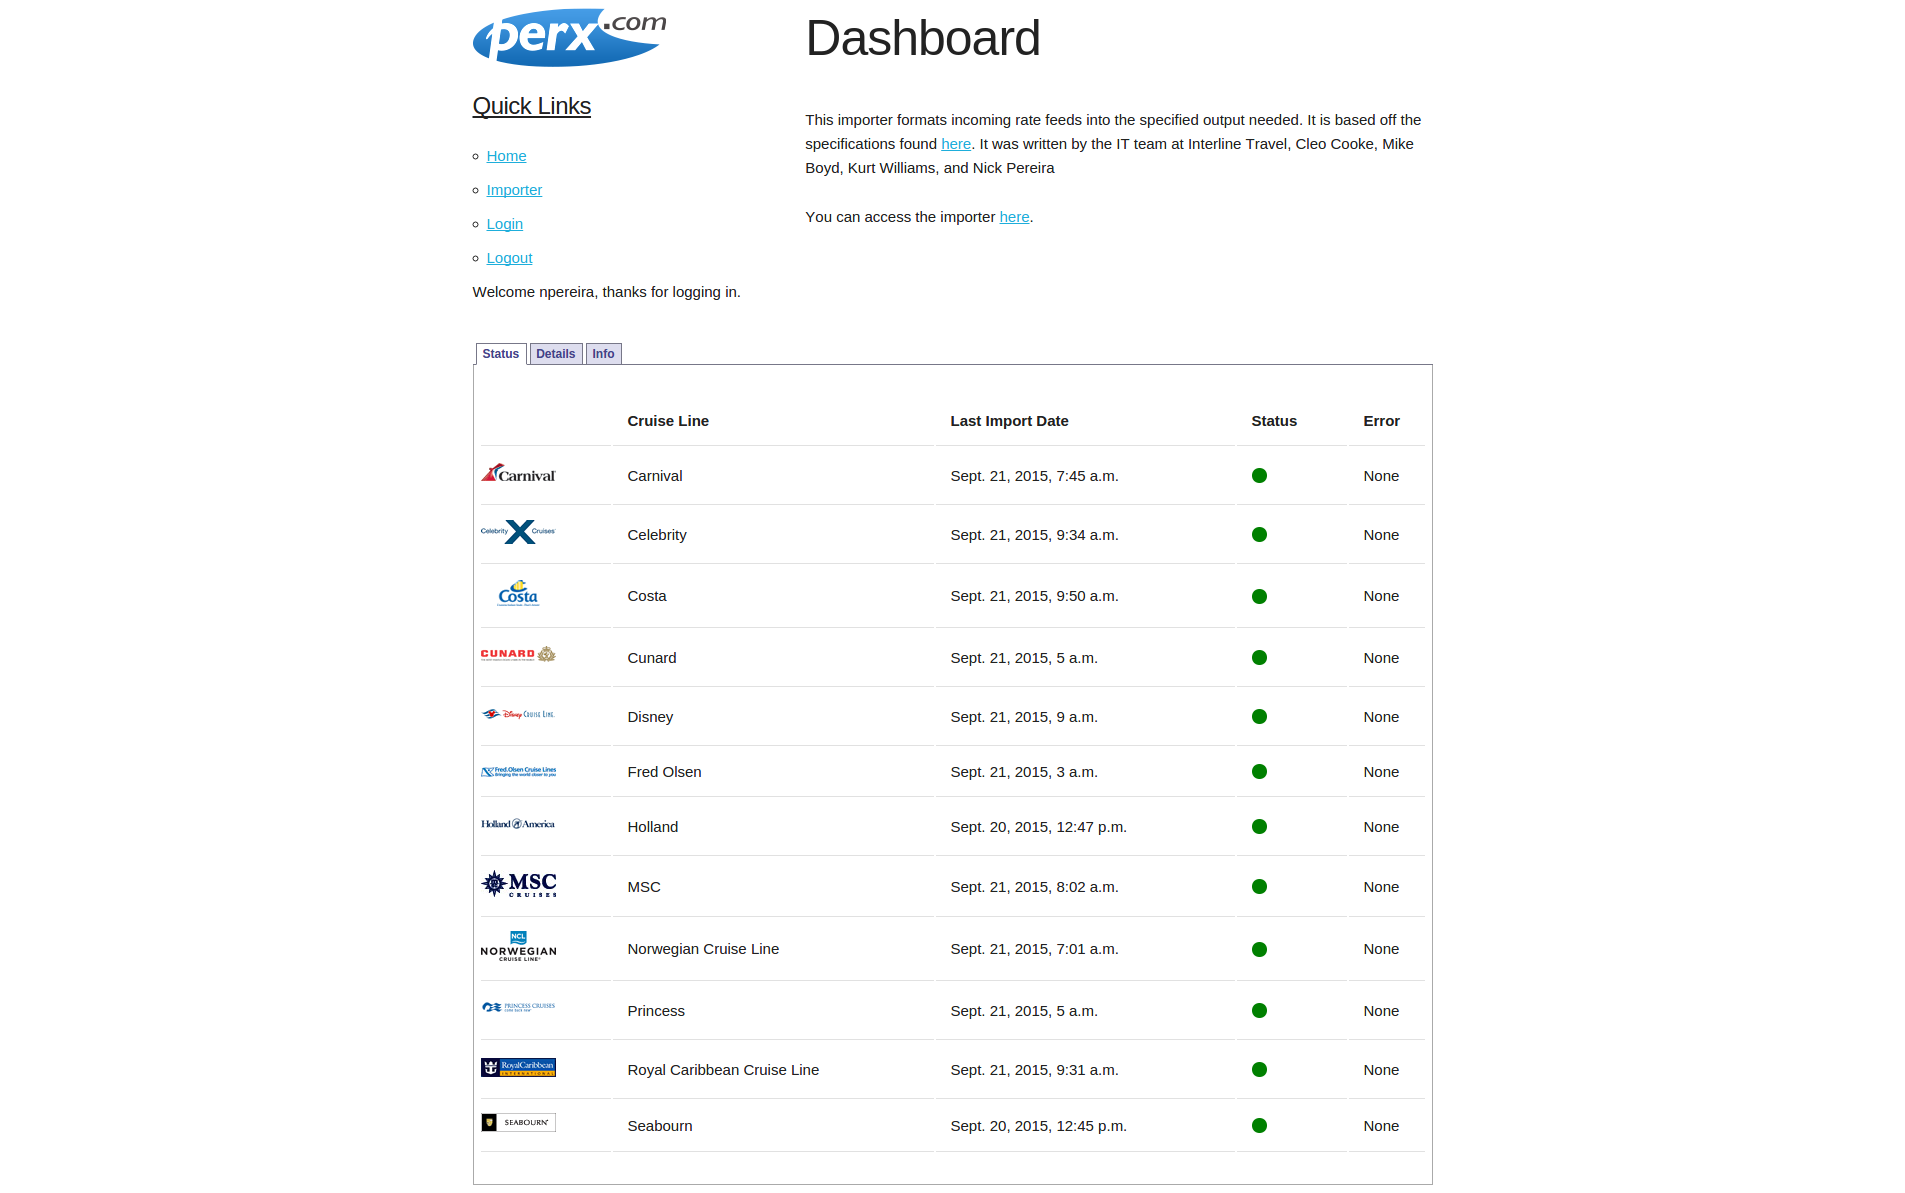Click 'None' in the MSC error cell

coord(1381,887)
